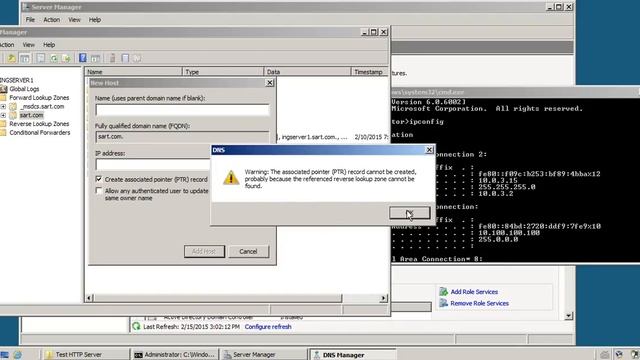
Task: Click the sart.com zone folder icon
Action: pos(13,115)
